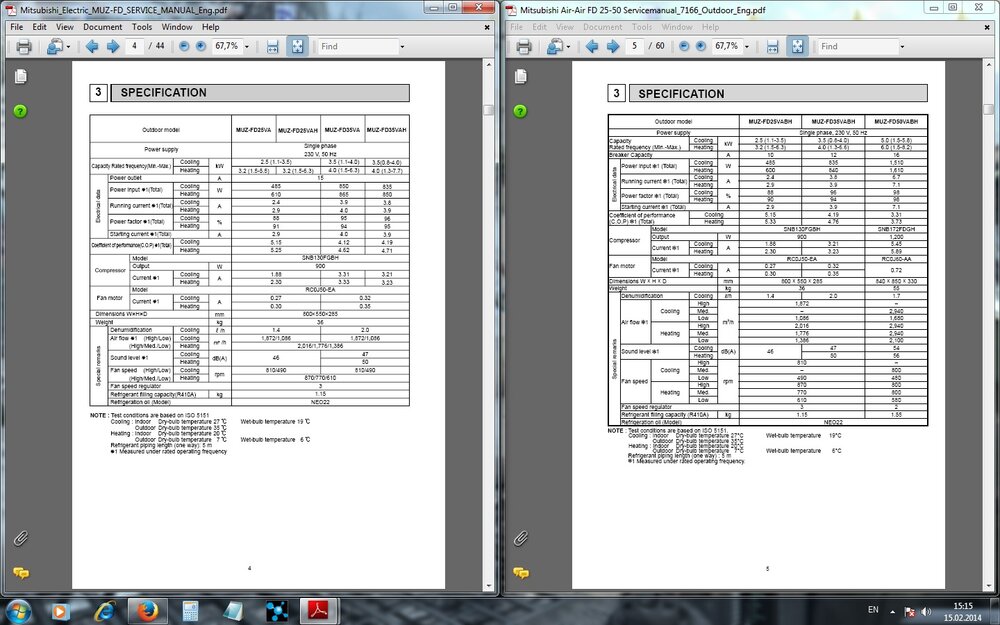The height and width of the screenshot is (625, 1000).
Task: Open zoom level dropdown in left window
Action: (247, 47)
